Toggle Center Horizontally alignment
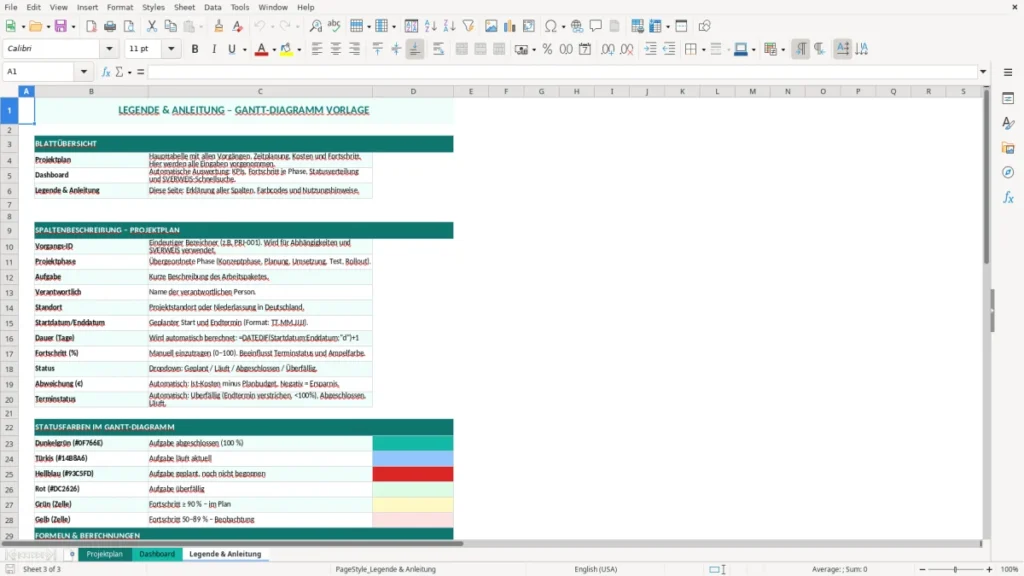The width and height of the screenshot is (1024, 576). point(336,49)
